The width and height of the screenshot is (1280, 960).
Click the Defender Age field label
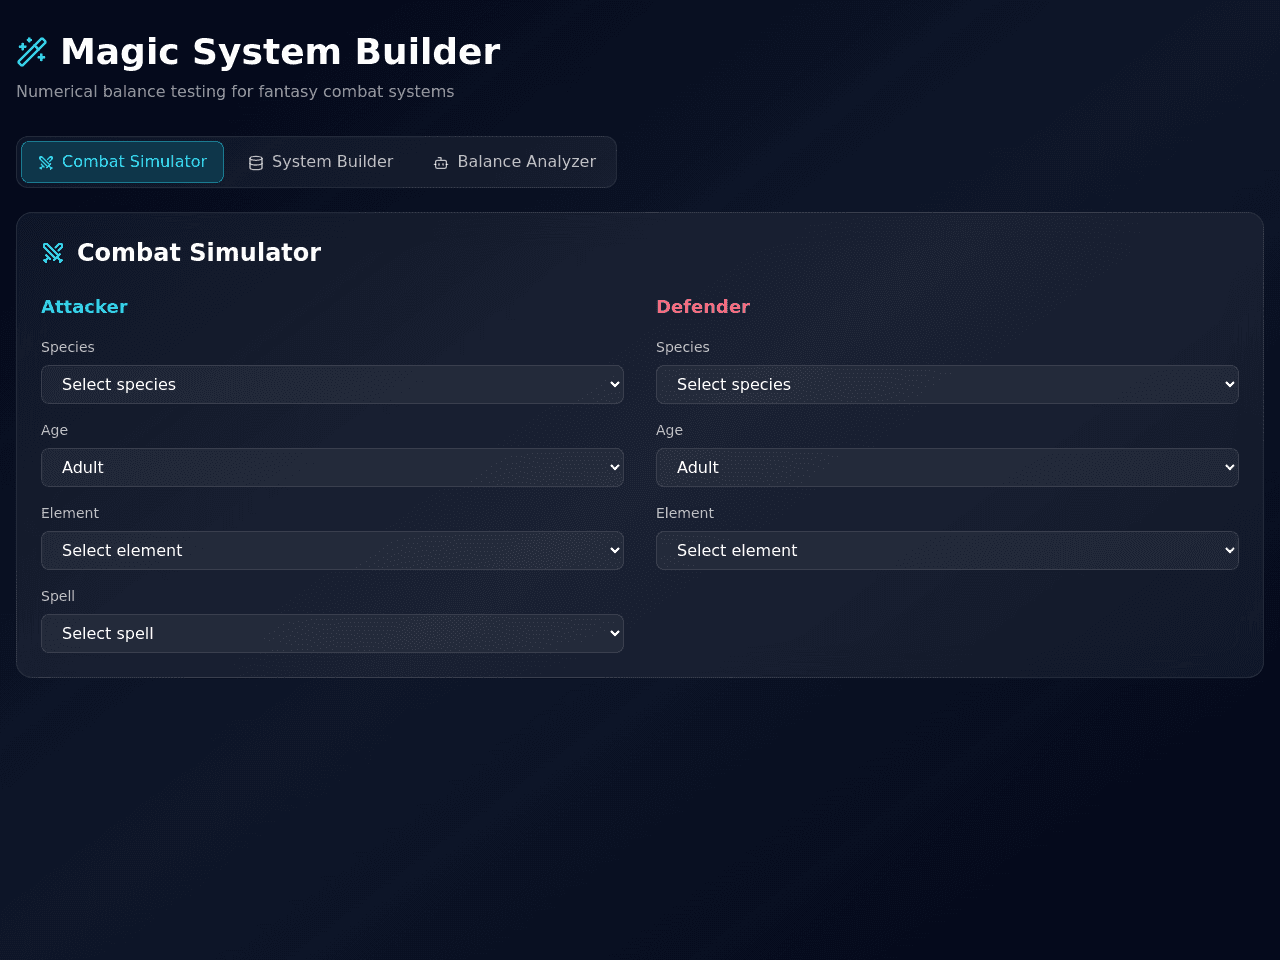(669, 430)
